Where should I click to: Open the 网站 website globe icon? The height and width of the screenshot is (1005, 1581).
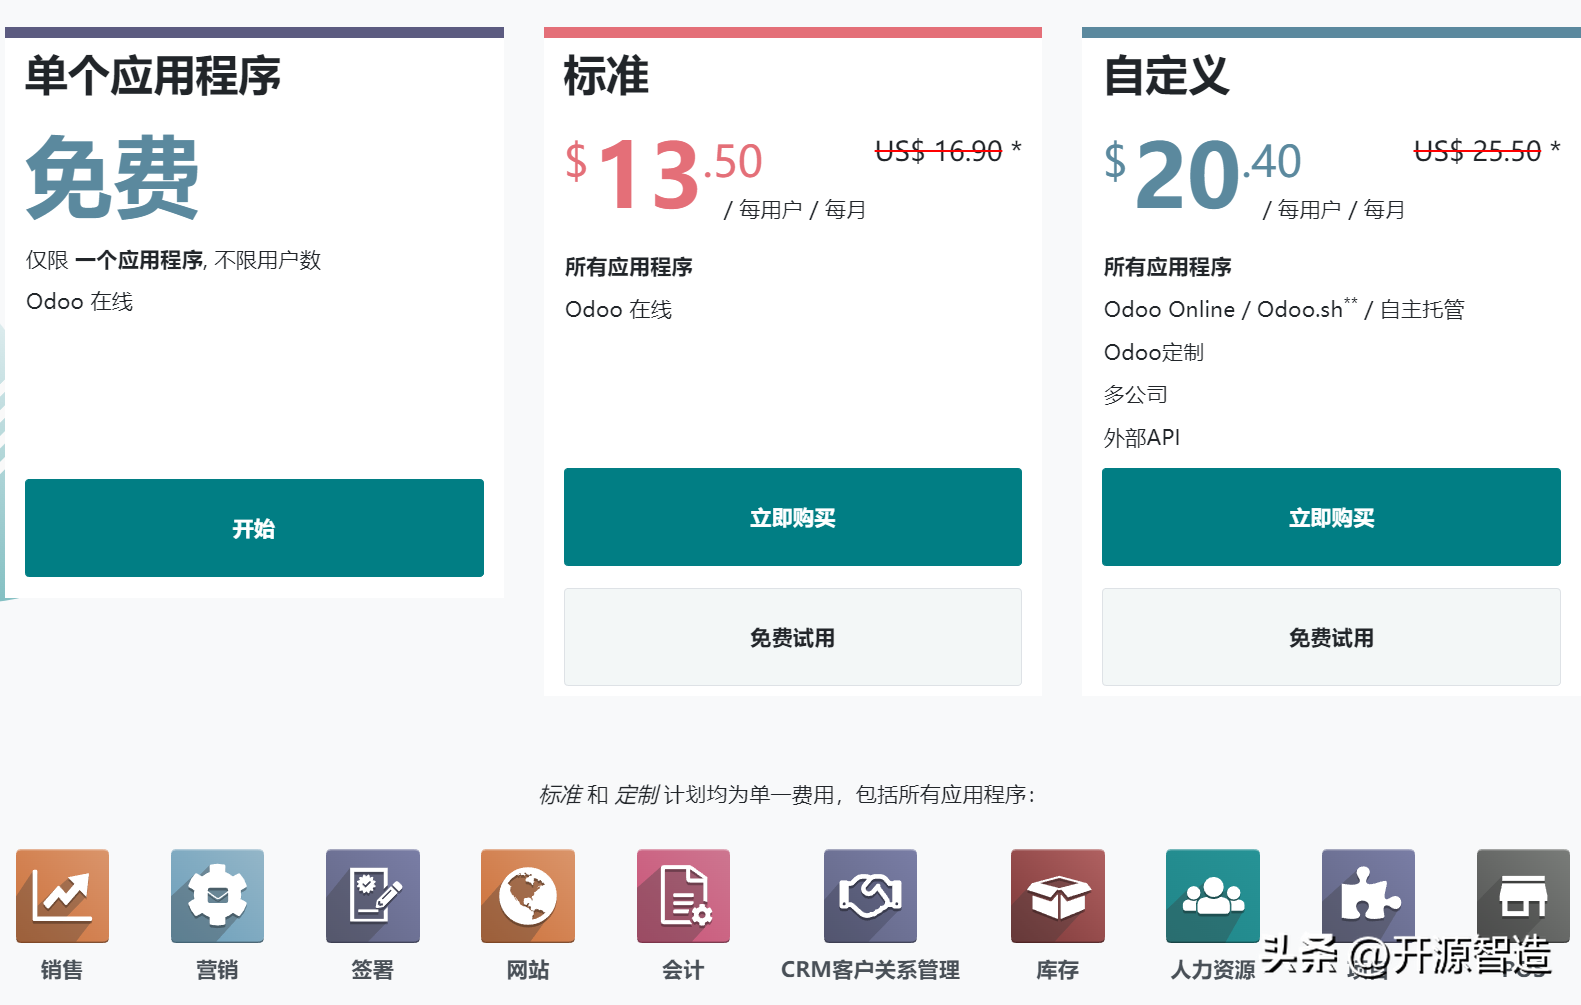[x=528, y=896]
